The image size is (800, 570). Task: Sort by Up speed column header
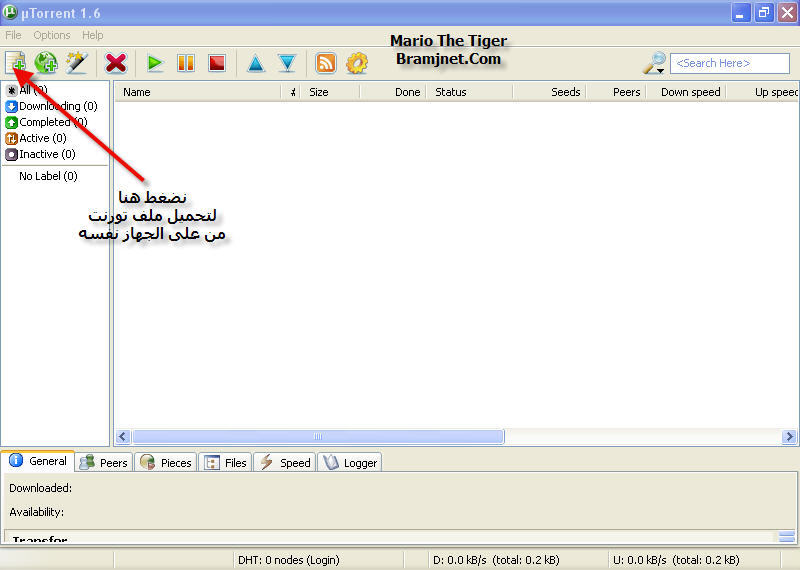(763, 92)
